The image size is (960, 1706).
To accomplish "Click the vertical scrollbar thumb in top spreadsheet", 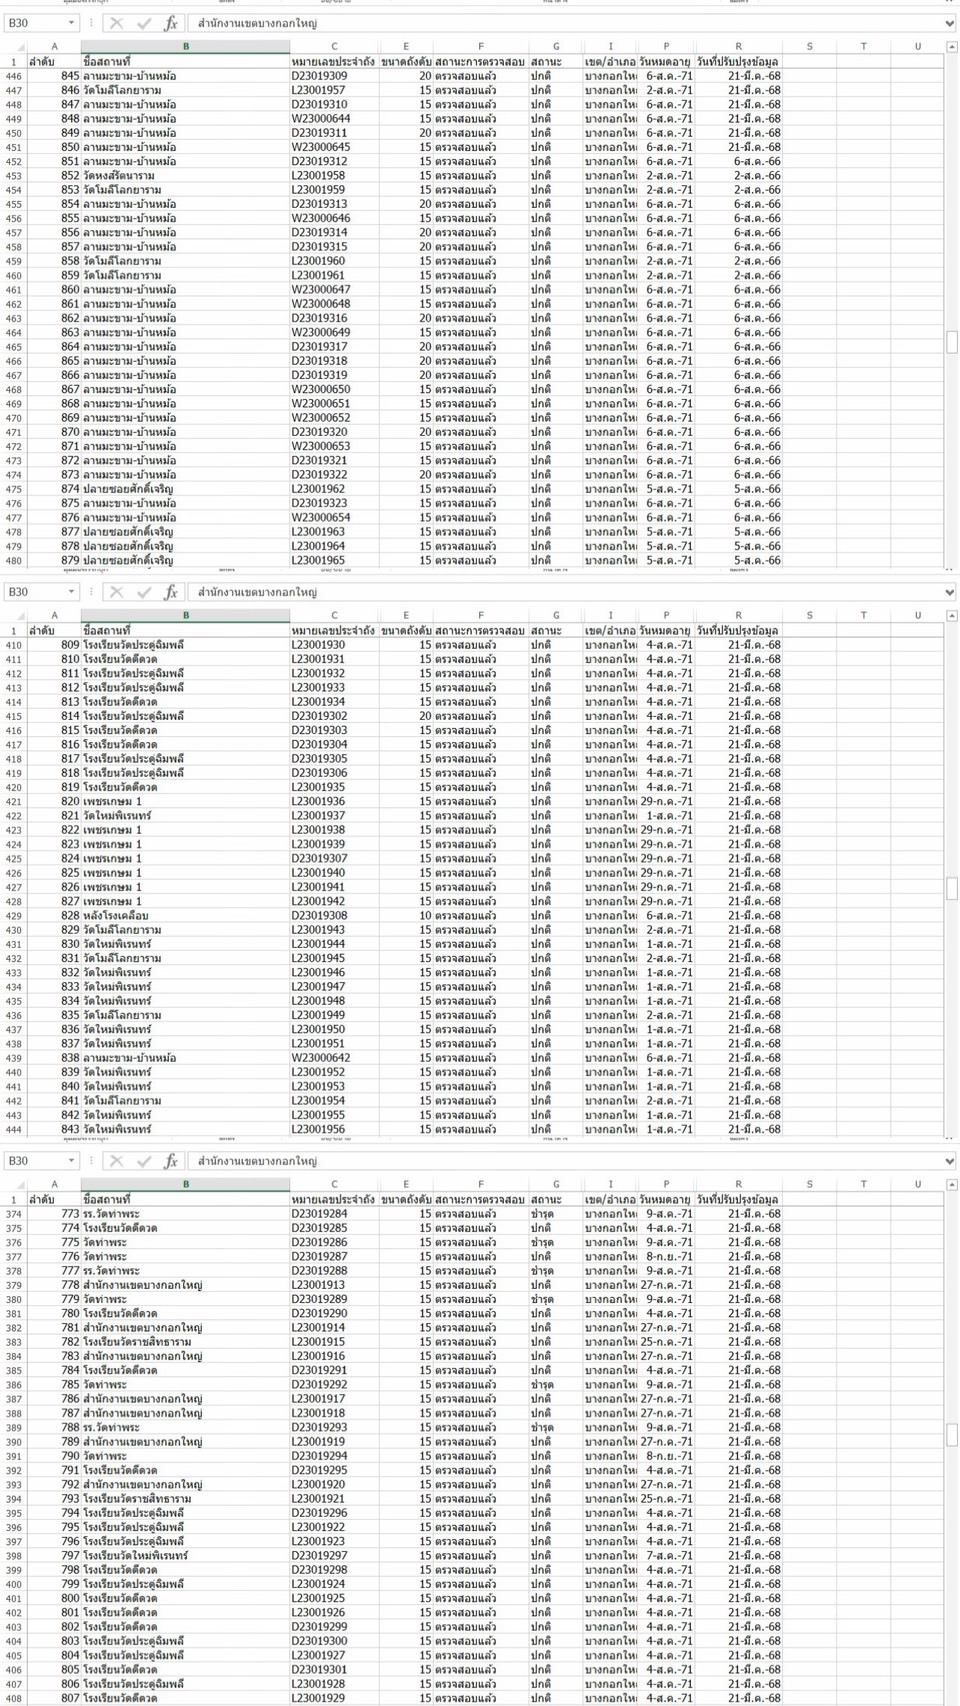I will pos(952,342).
